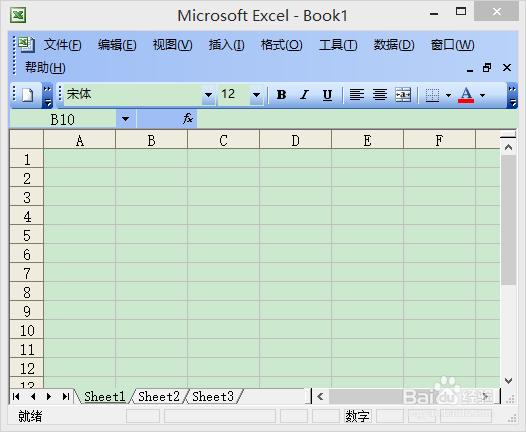Click the Select All corner button
The image size is (526, 432).
click(x=27, y=140)
